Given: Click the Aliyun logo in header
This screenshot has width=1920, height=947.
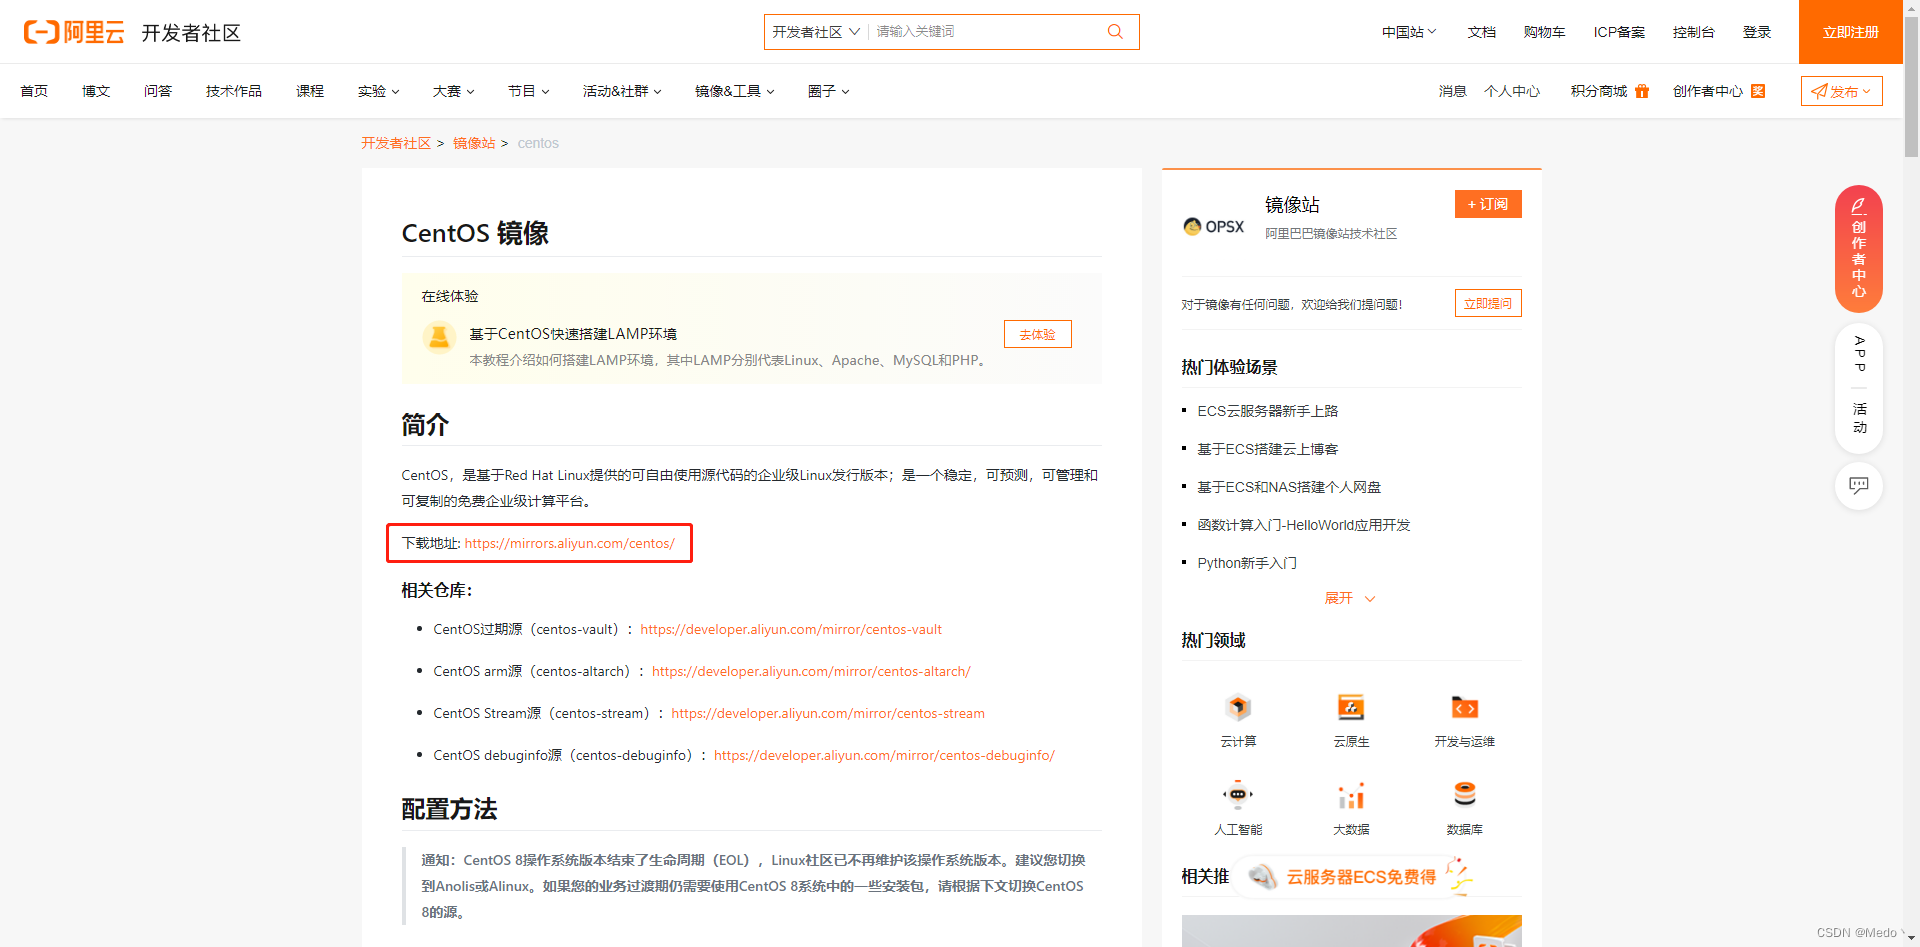Looking at the screenshot, I should click(x=74, y=32).
